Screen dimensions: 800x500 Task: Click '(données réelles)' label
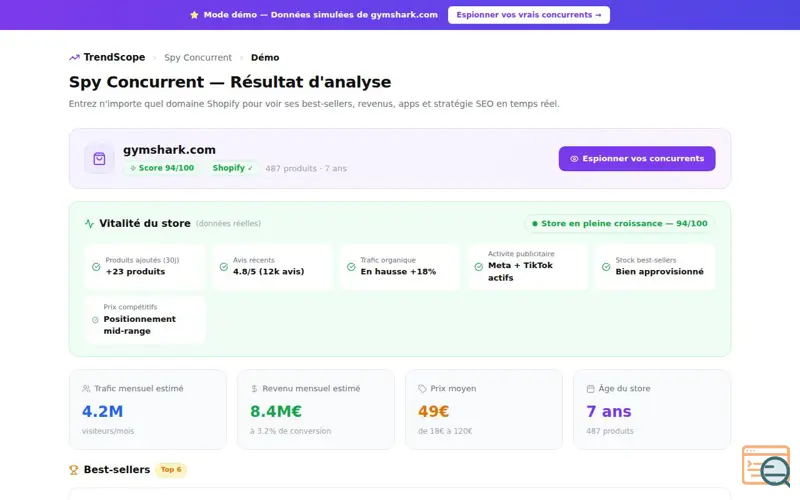228,223
